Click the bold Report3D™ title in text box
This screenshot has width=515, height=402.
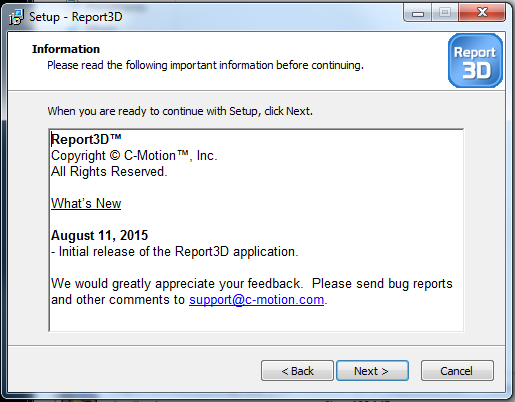click(x=86, y=139)
